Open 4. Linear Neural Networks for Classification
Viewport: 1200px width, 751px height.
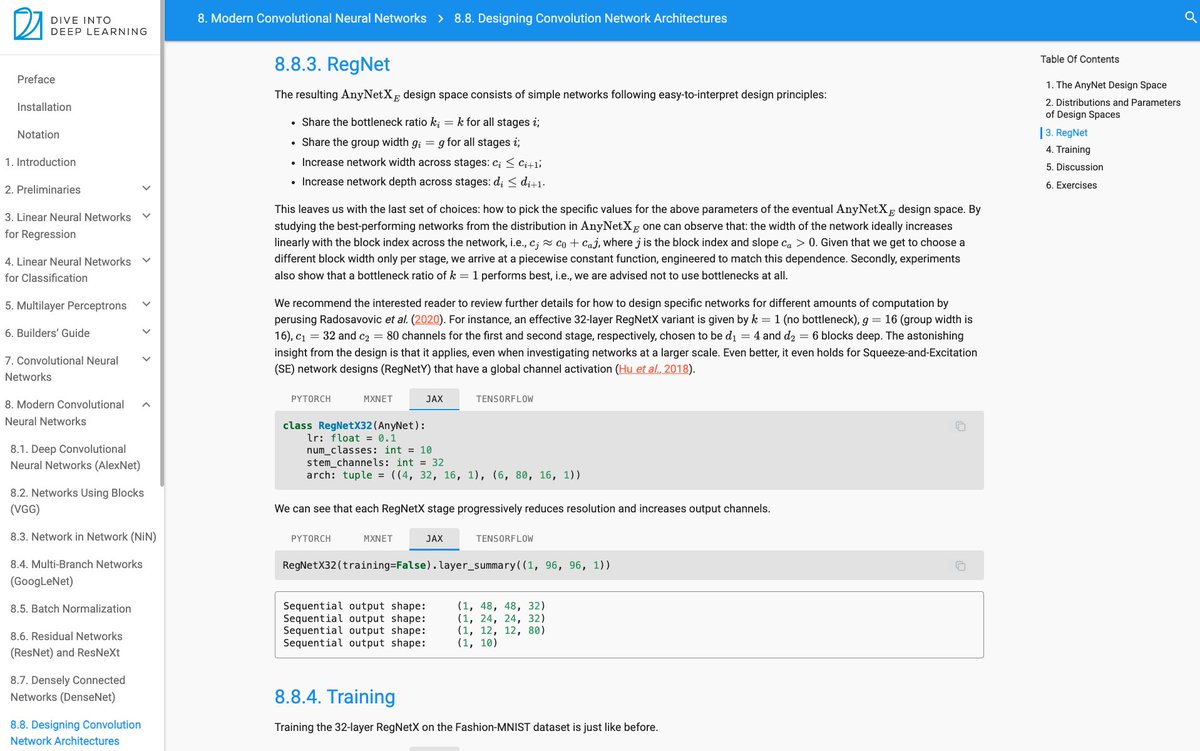pyautogui.click(x=67, y=269)
